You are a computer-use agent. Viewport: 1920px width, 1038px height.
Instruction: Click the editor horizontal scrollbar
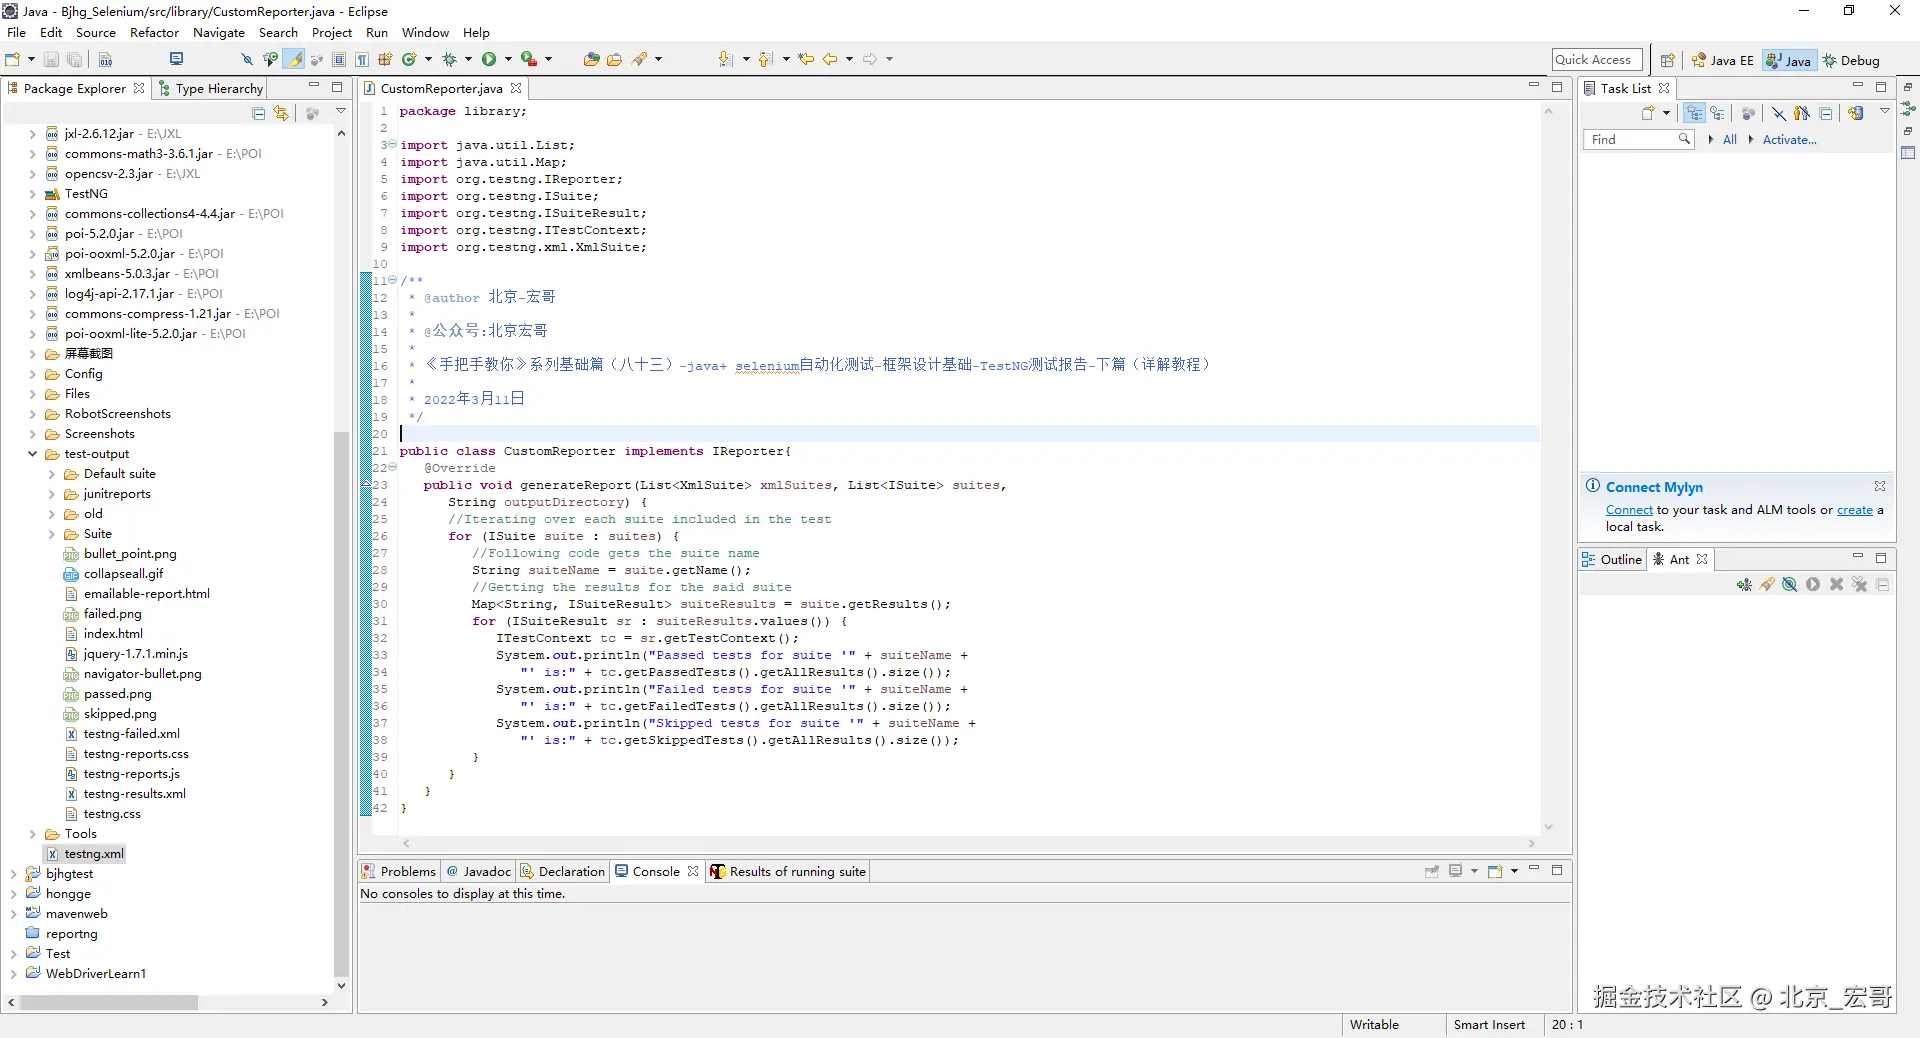click(968, 844)
